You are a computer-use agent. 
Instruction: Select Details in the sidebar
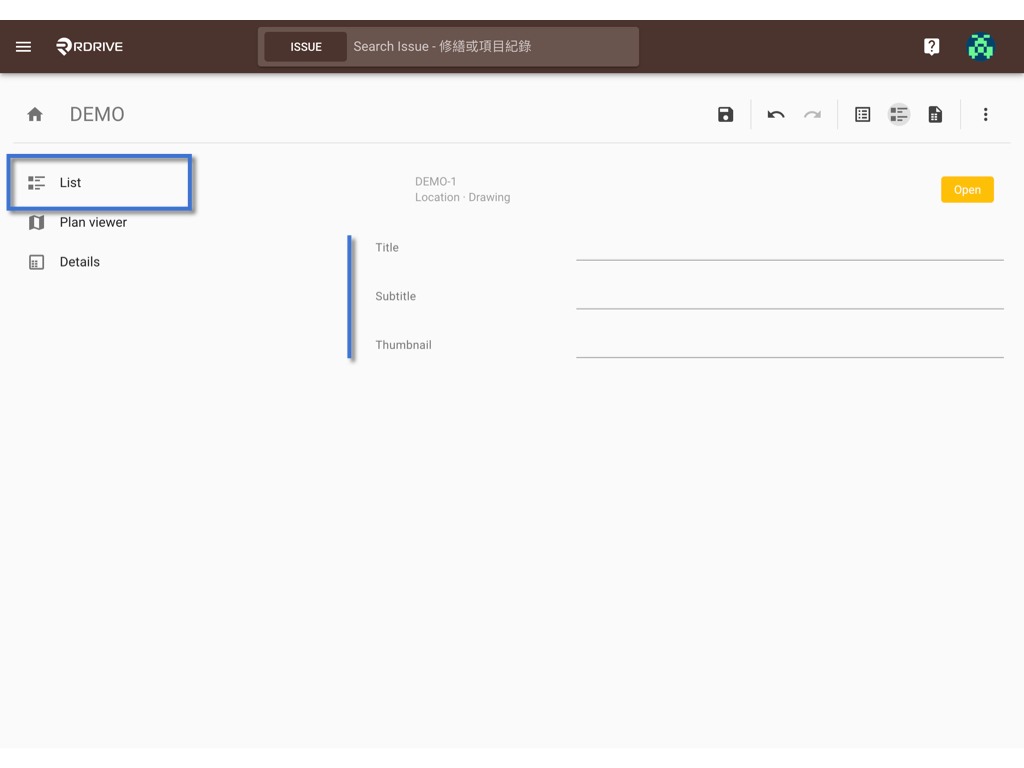[99, 262]
